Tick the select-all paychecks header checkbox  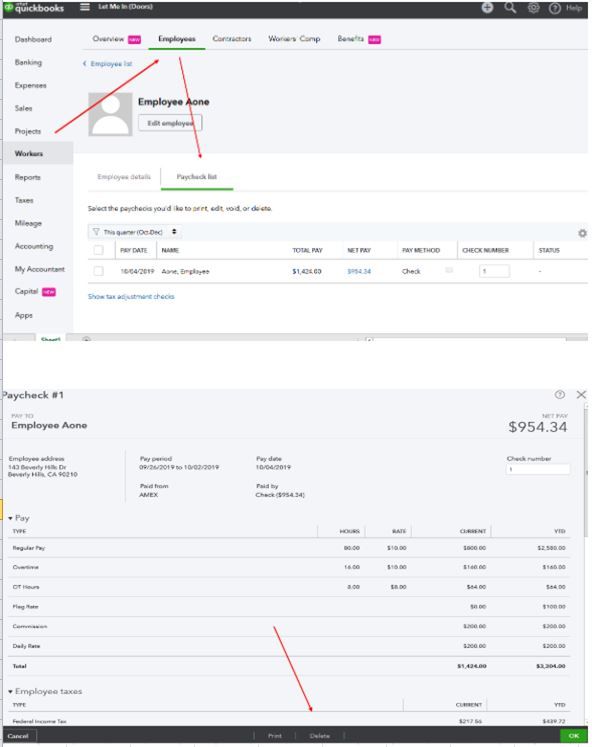tap(99, 250)
